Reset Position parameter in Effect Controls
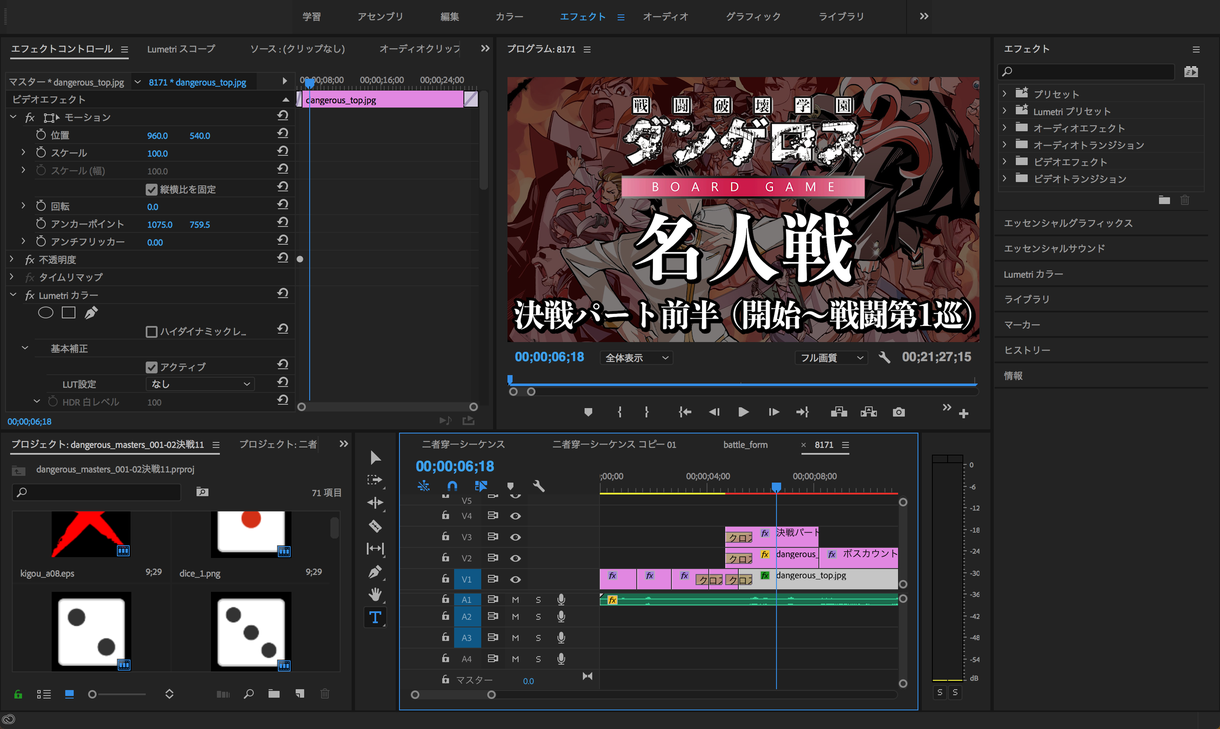 click(x=283, y=135)
